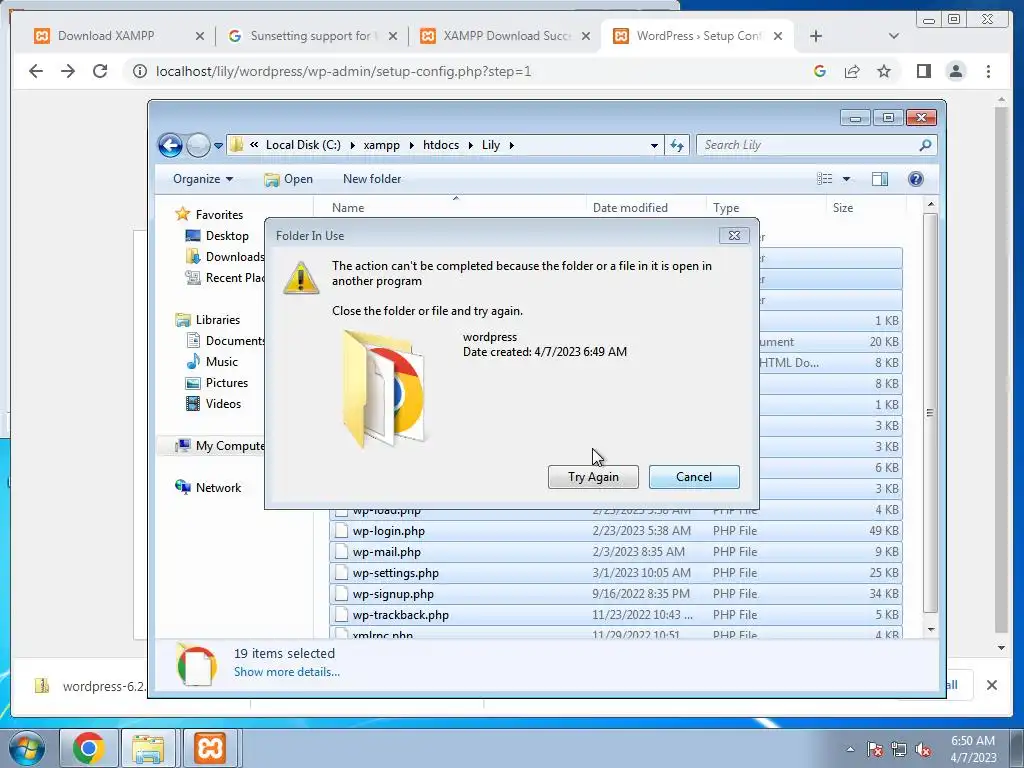Create a New folder
Image resolution: width=1024 pixels, height=768 pixels.
coord(372,179)
